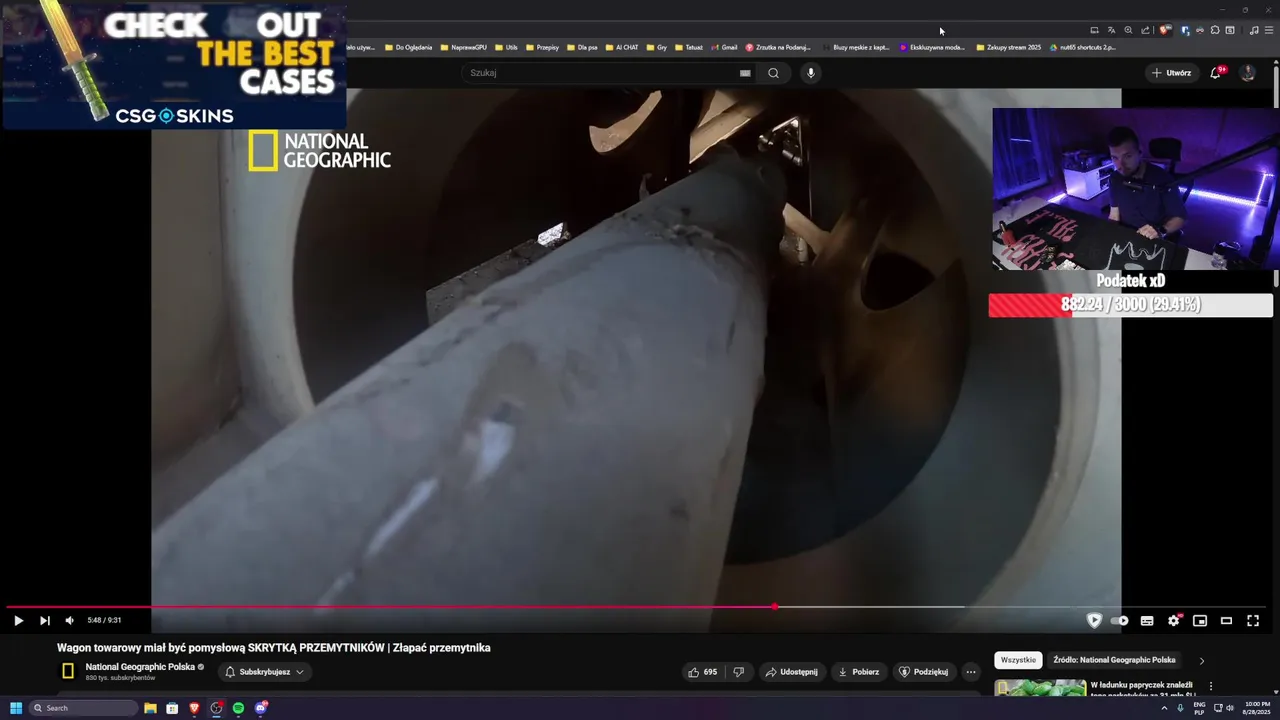
Task: Click the National Geographic channel avatar
Action: pyautogui.click(x=68, y=671)
